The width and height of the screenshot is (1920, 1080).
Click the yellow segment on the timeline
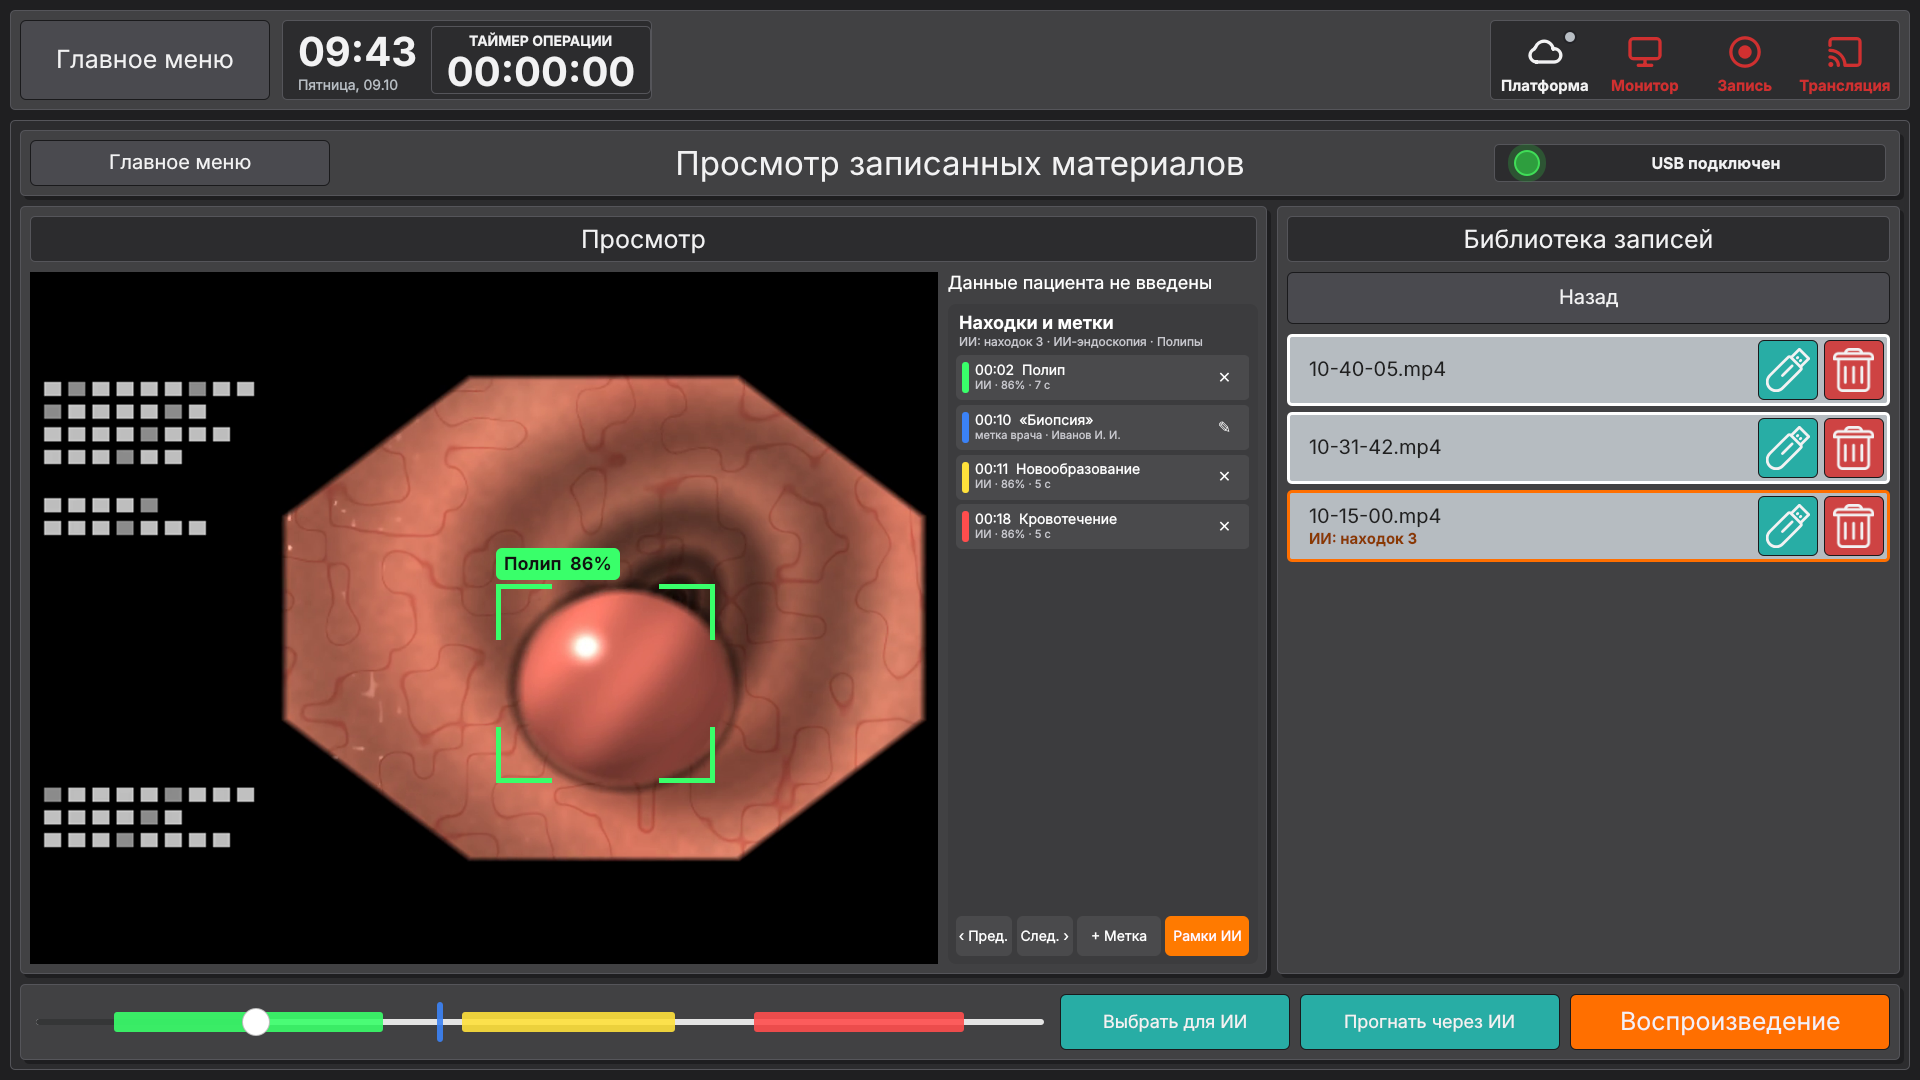tap(568, 1021)
